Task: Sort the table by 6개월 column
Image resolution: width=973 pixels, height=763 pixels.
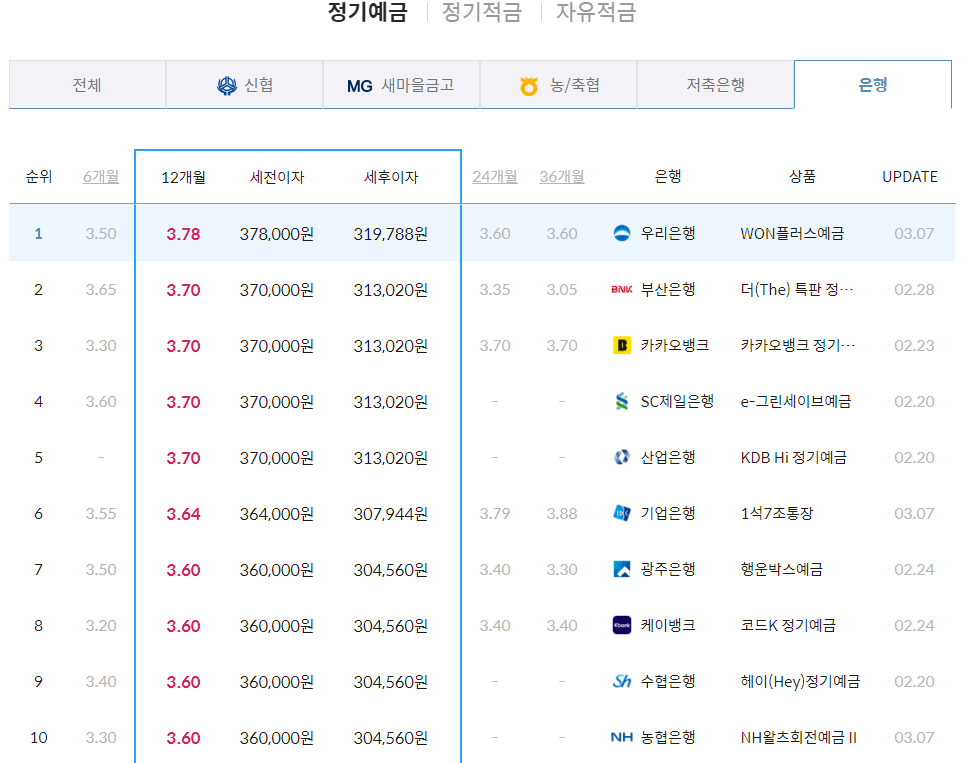Action: point(99,176)
